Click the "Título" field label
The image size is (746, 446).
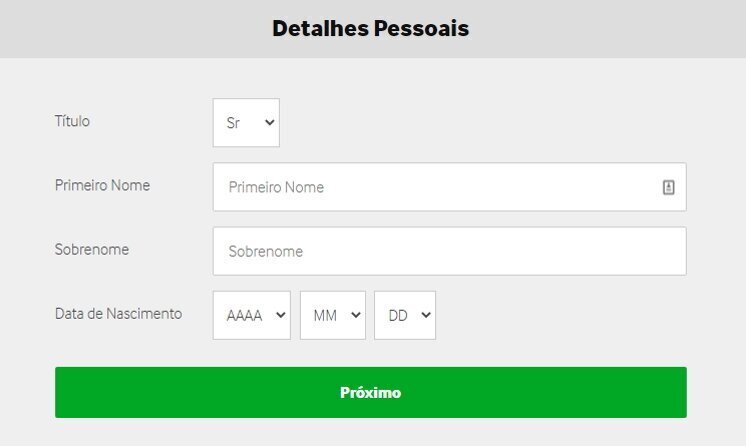72,121
